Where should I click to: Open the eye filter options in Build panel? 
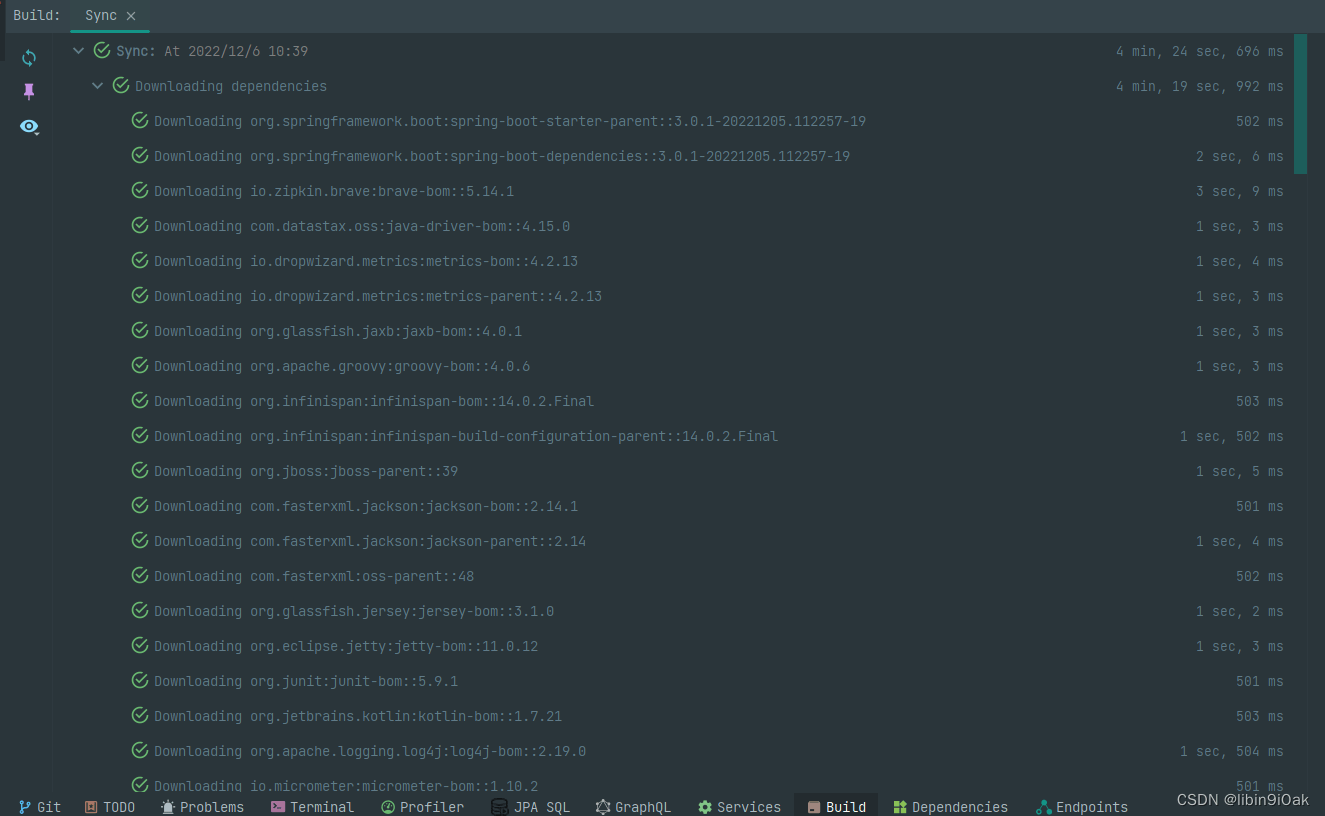tap(29, 127)
